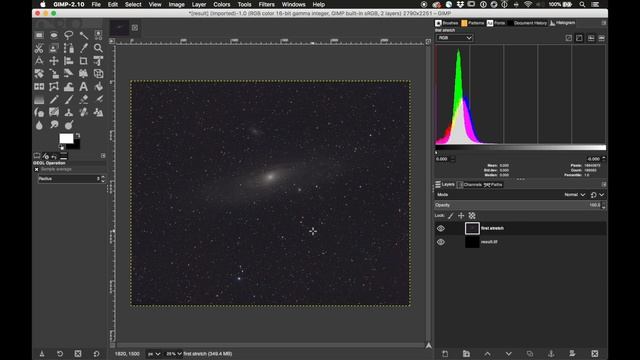Lower layer with the down arrow
640x360 pixels.
pos(509,353)
